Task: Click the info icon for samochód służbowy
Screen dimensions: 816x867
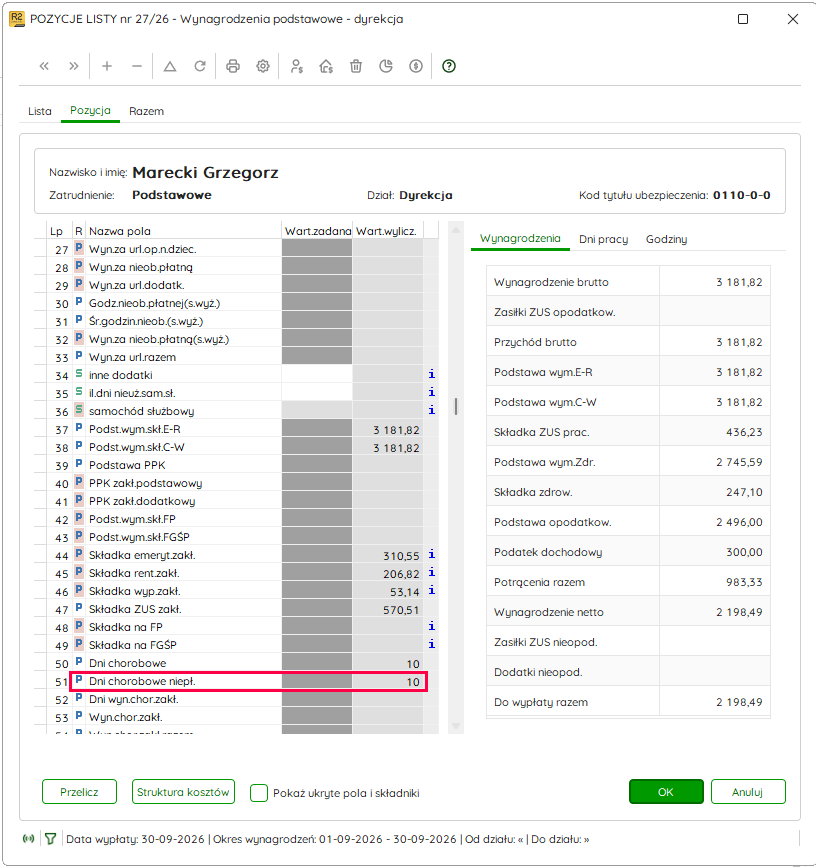Action: (x=432, y=410)
